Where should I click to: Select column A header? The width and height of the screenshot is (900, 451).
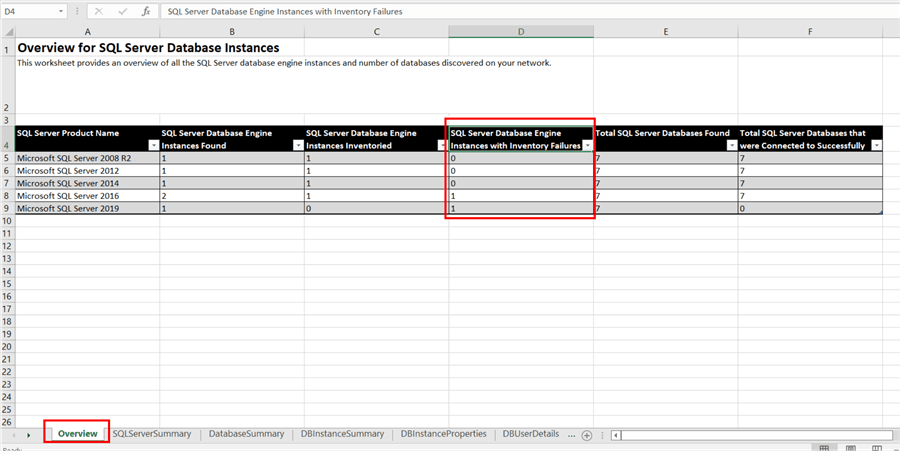pos(88,32)
